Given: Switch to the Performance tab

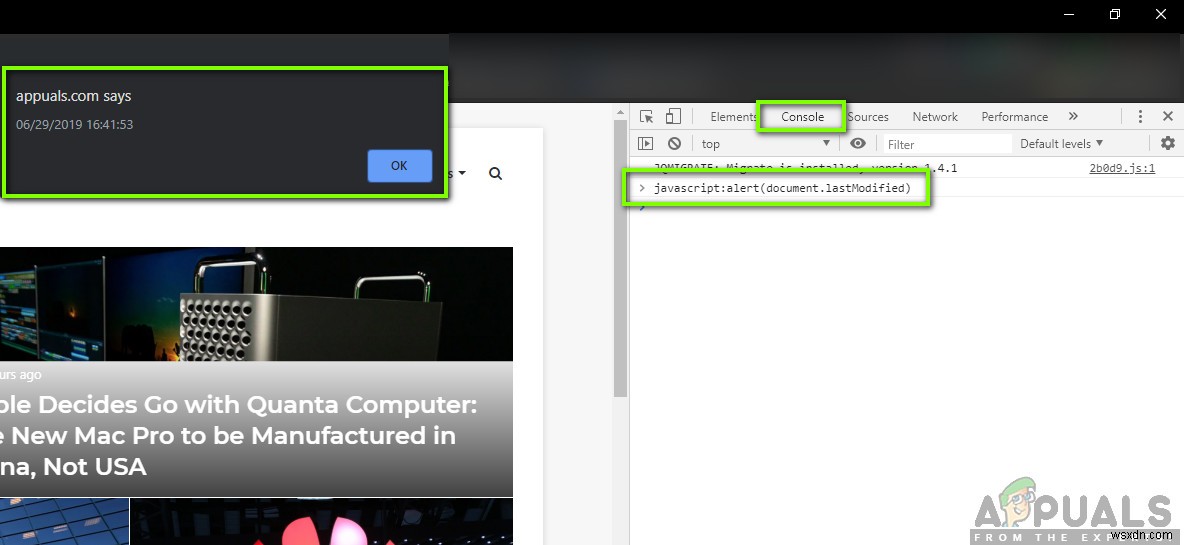Looking at the screenshot, I should click(x=1014, y=117).
